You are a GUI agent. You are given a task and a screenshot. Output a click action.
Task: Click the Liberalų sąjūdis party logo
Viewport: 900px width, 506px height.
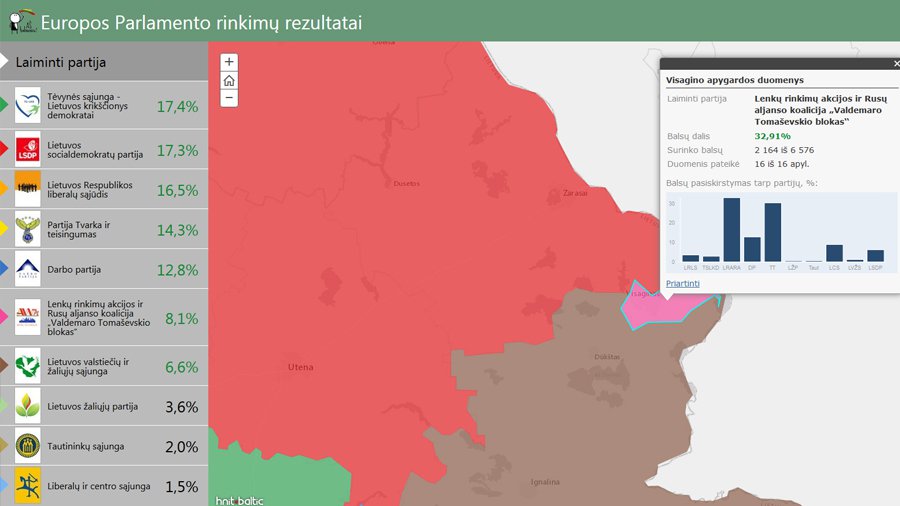click(x=28, y=189)
